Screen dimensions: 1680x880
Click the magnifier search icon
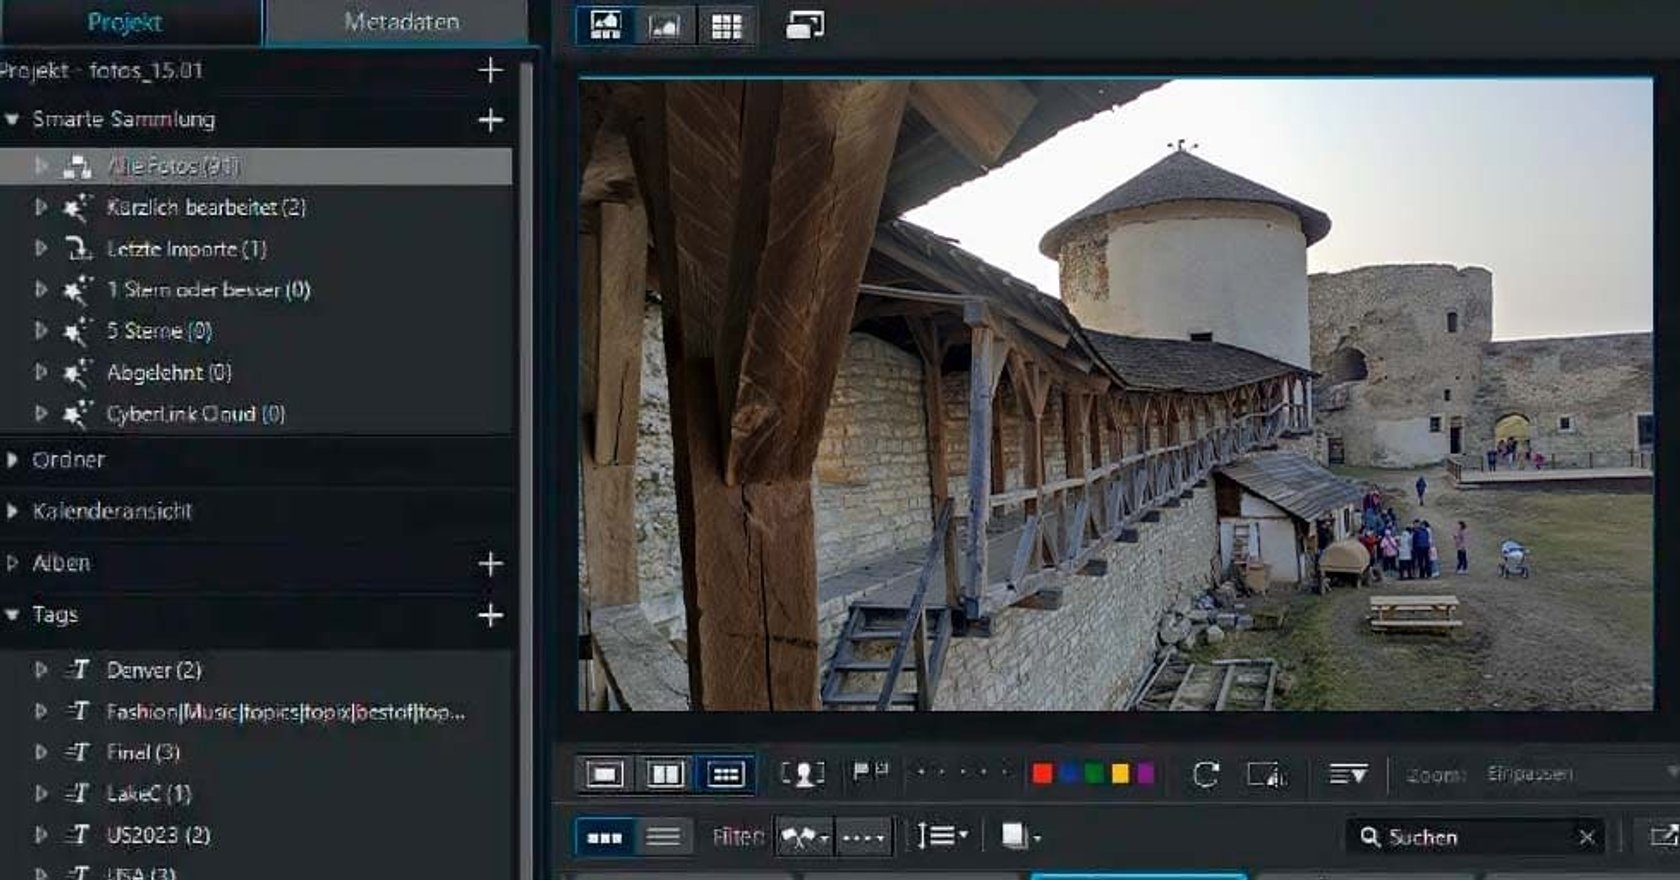[x=1370, y=836]
